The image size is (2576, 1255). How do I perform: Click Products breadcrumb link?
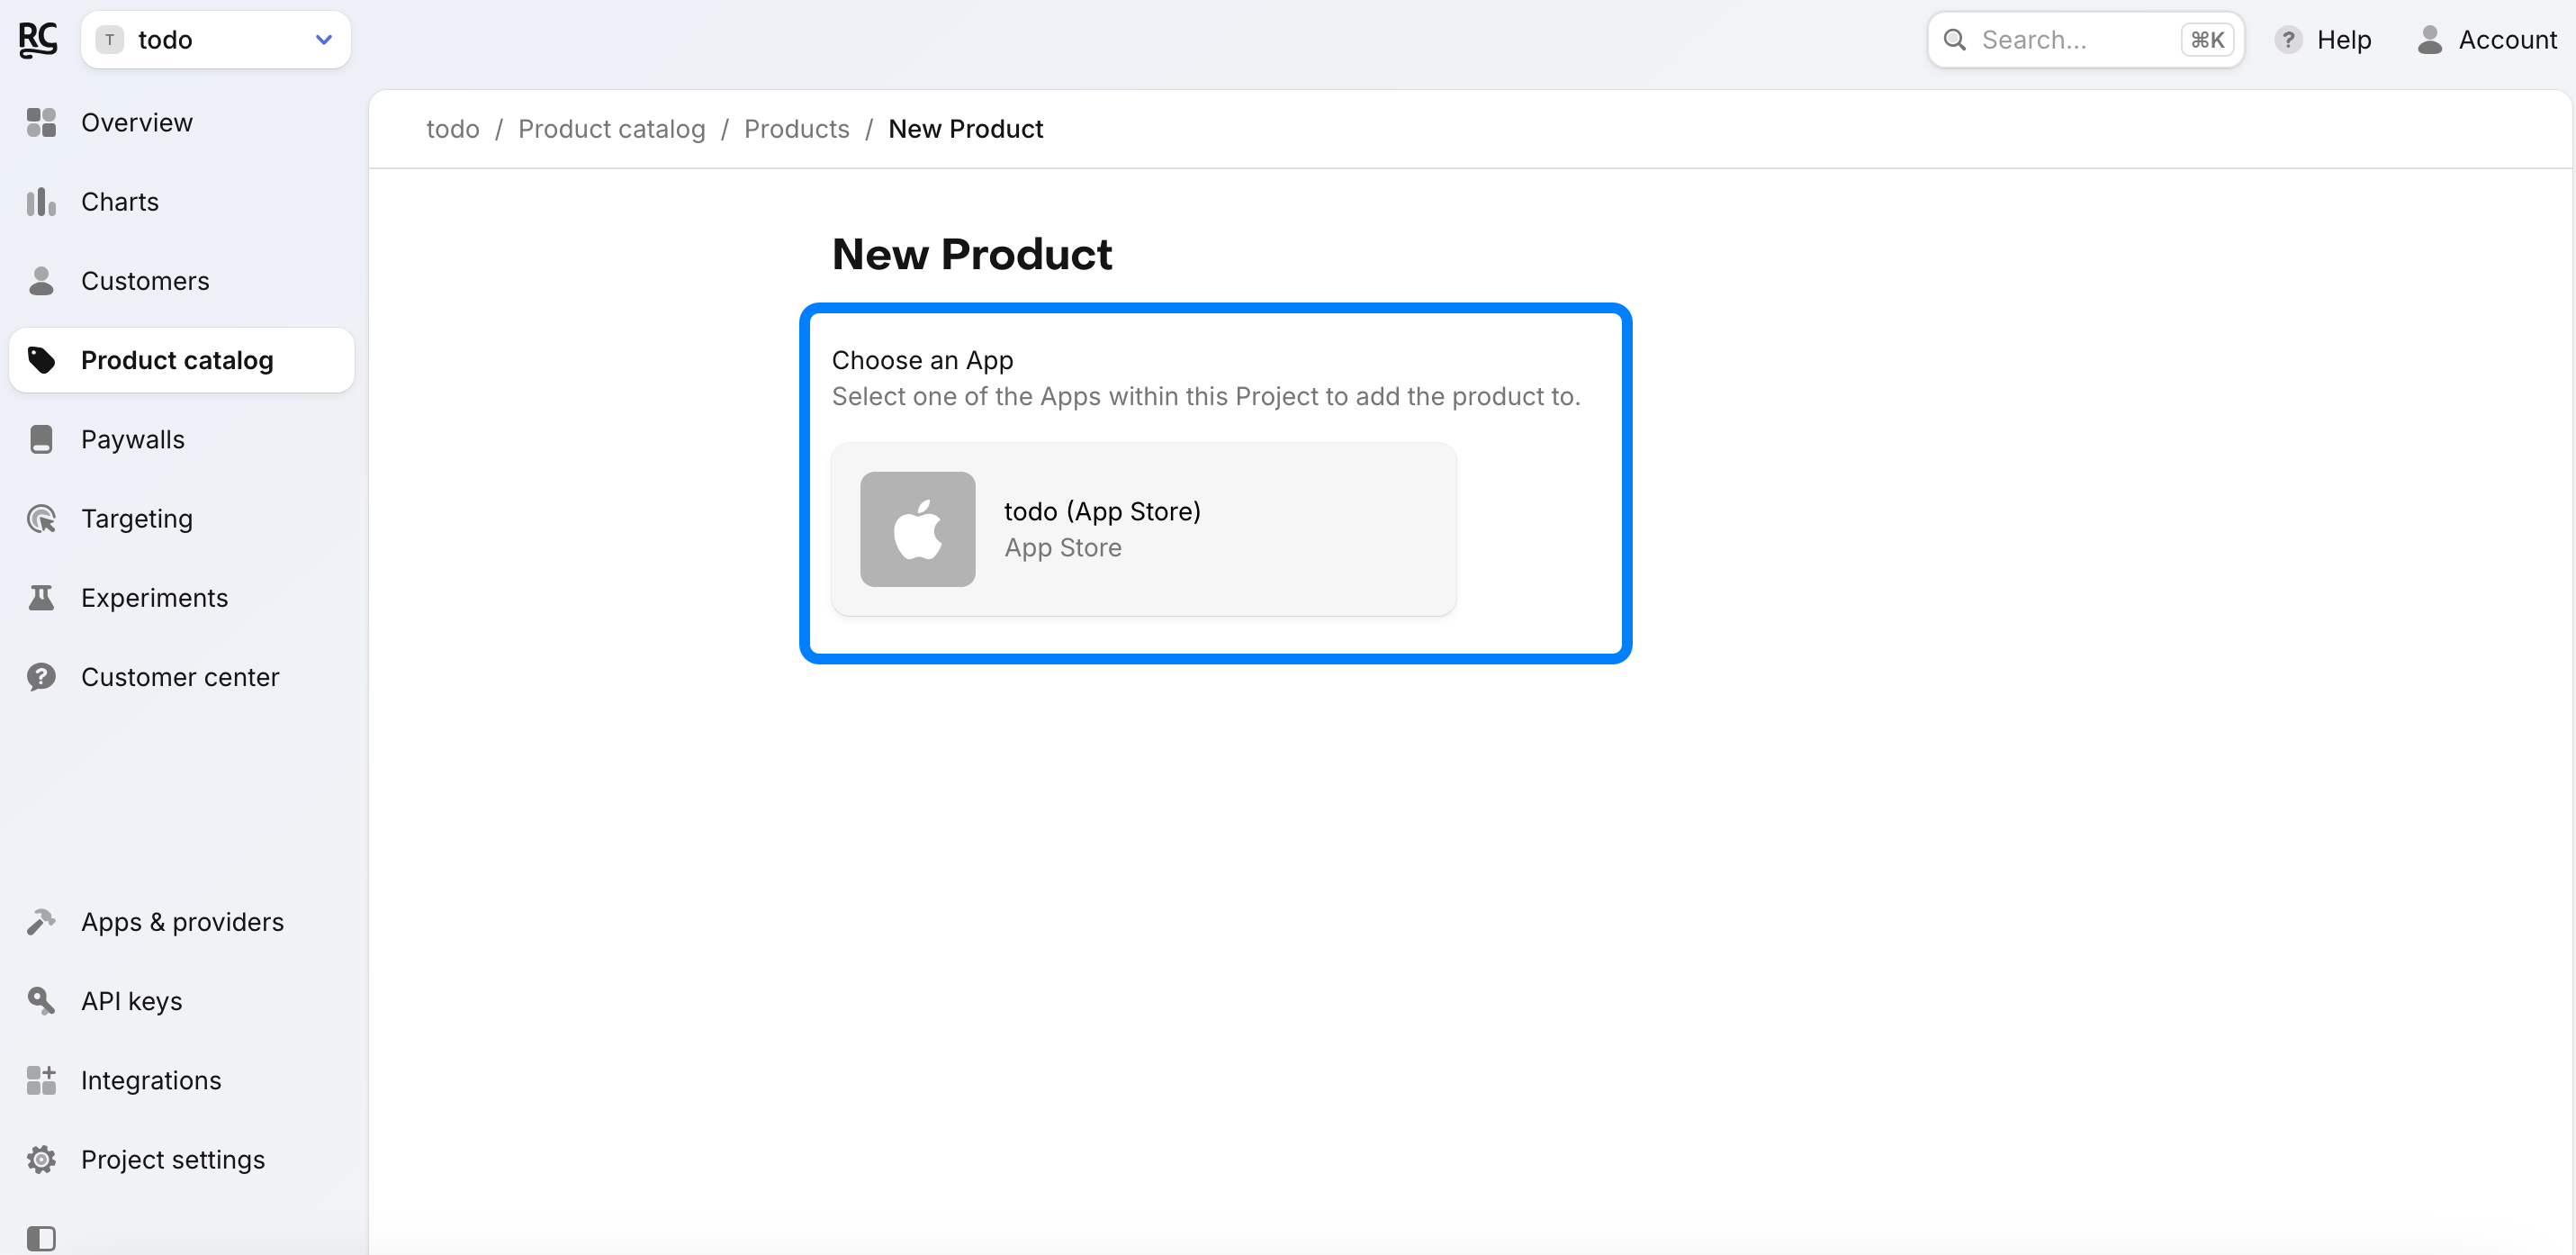pyautogui.click(x=796, y=129)
